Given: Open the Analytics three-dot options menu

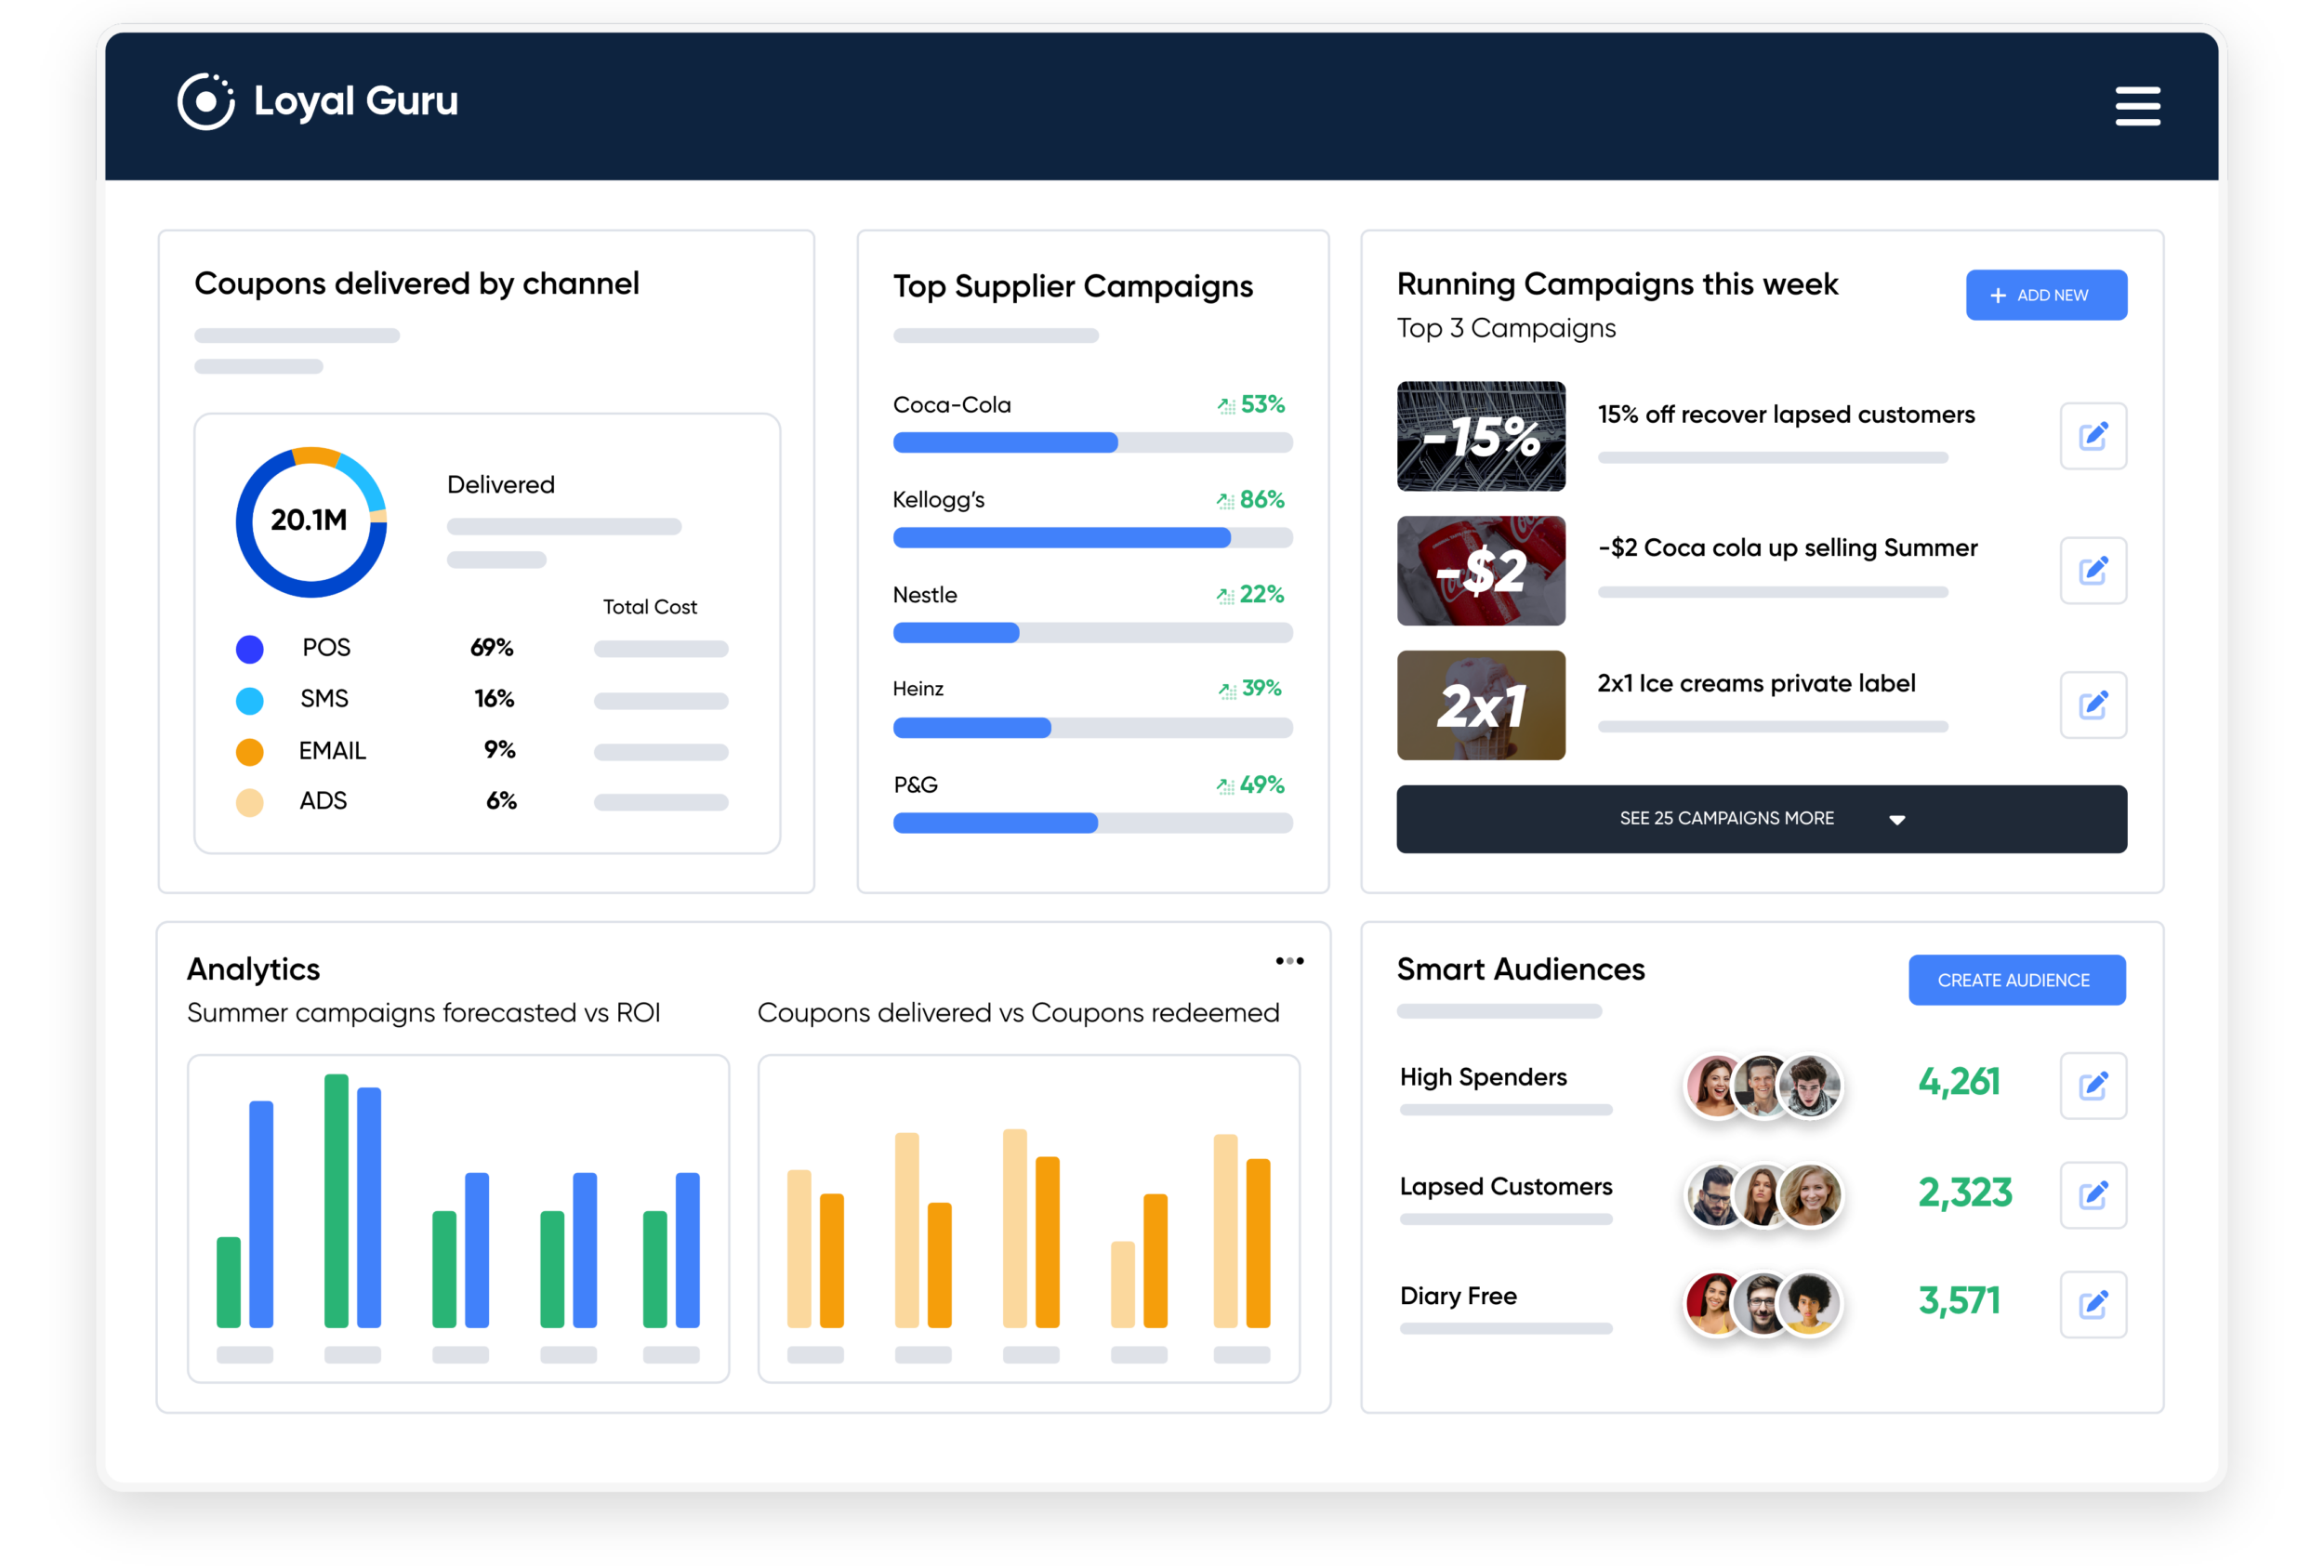Looking at the screenshot, I should point(1289,961).
